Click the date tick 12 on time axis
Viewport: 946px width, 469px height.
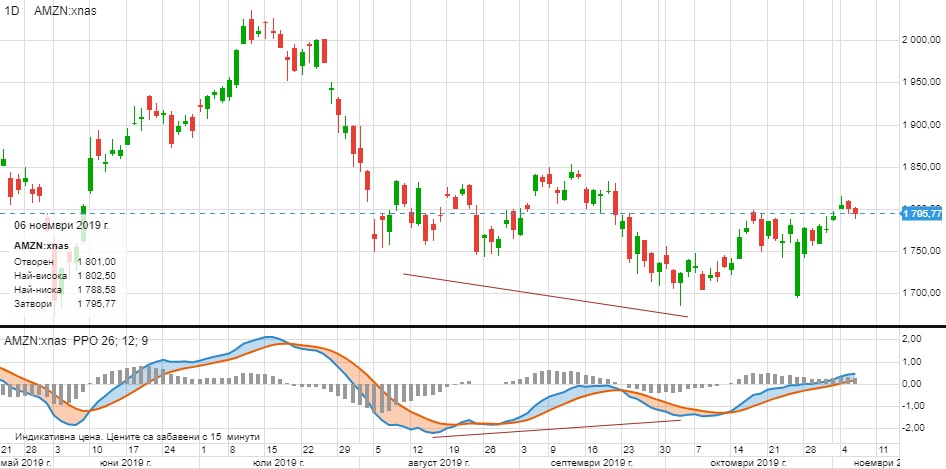click(416, 450)
